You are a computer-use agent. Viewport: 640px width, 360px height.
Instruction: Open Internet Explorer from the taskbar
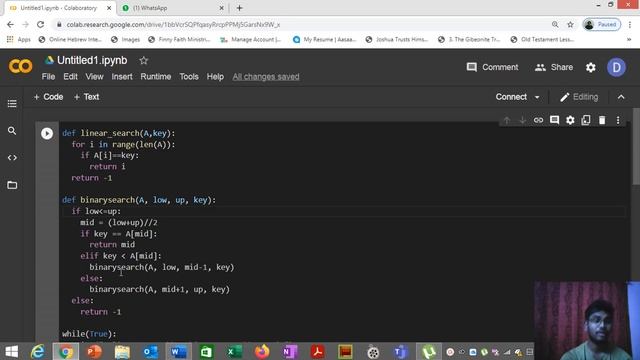38,351
